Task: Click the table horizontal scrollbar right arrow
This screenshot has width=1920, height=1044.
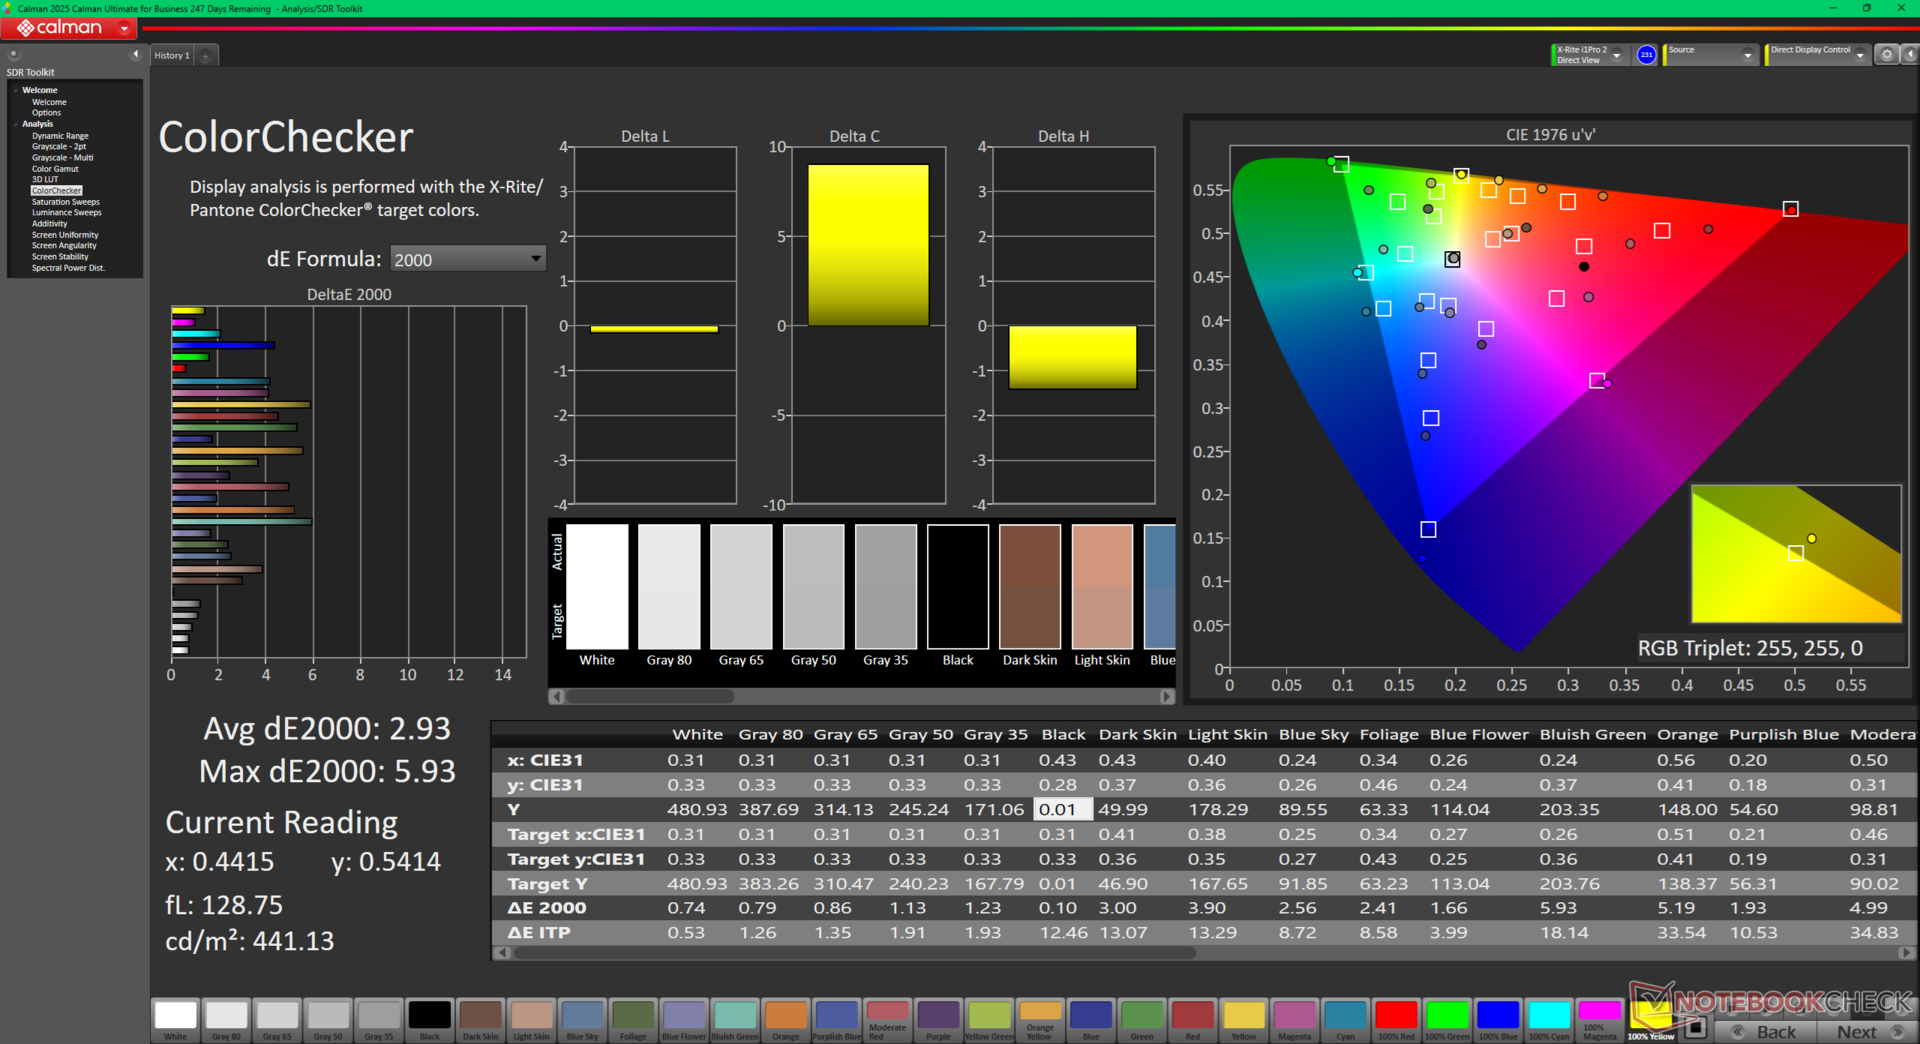Action: 1906,953
